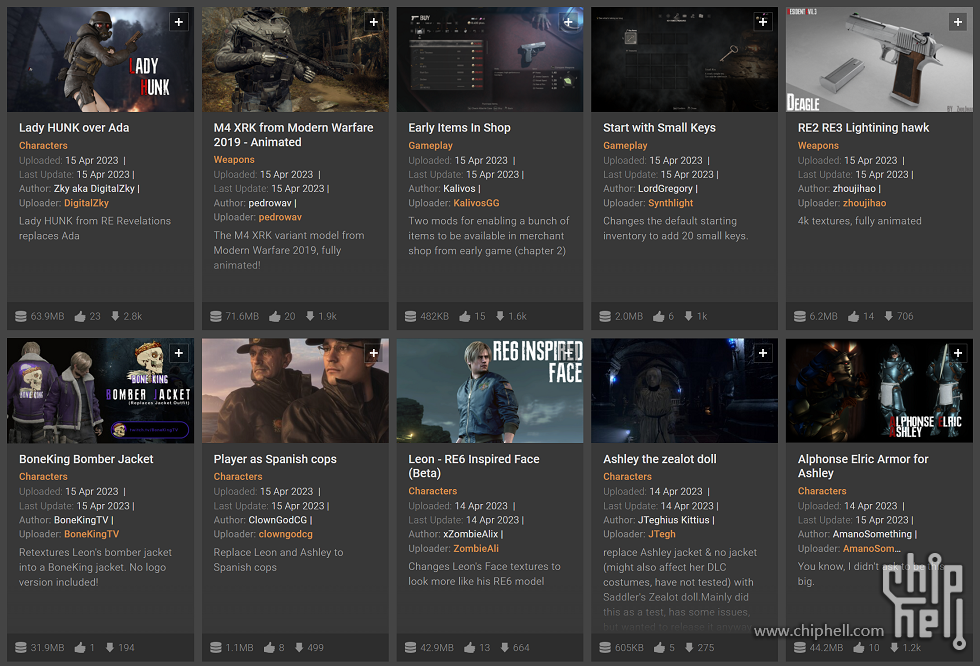Click the thumbs-up icon on Leon RE6 Inspired Face card
Viewport: 980px width, 666px height.
pos(470,648)
